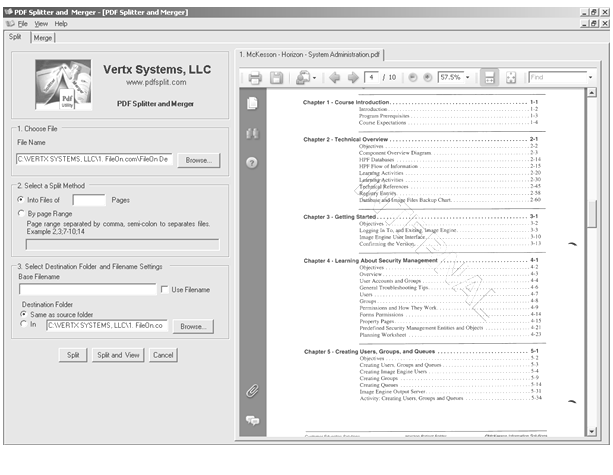The image size is (613, 475).
Task: Click the application icon in title bar
Action: click(8, 12)
